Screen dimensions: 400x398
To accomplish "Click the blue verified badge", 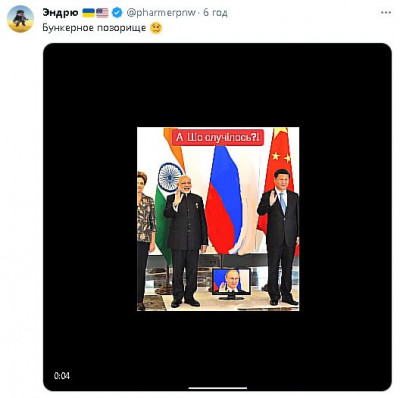I will pyautogui.click(x=116, y=13).
